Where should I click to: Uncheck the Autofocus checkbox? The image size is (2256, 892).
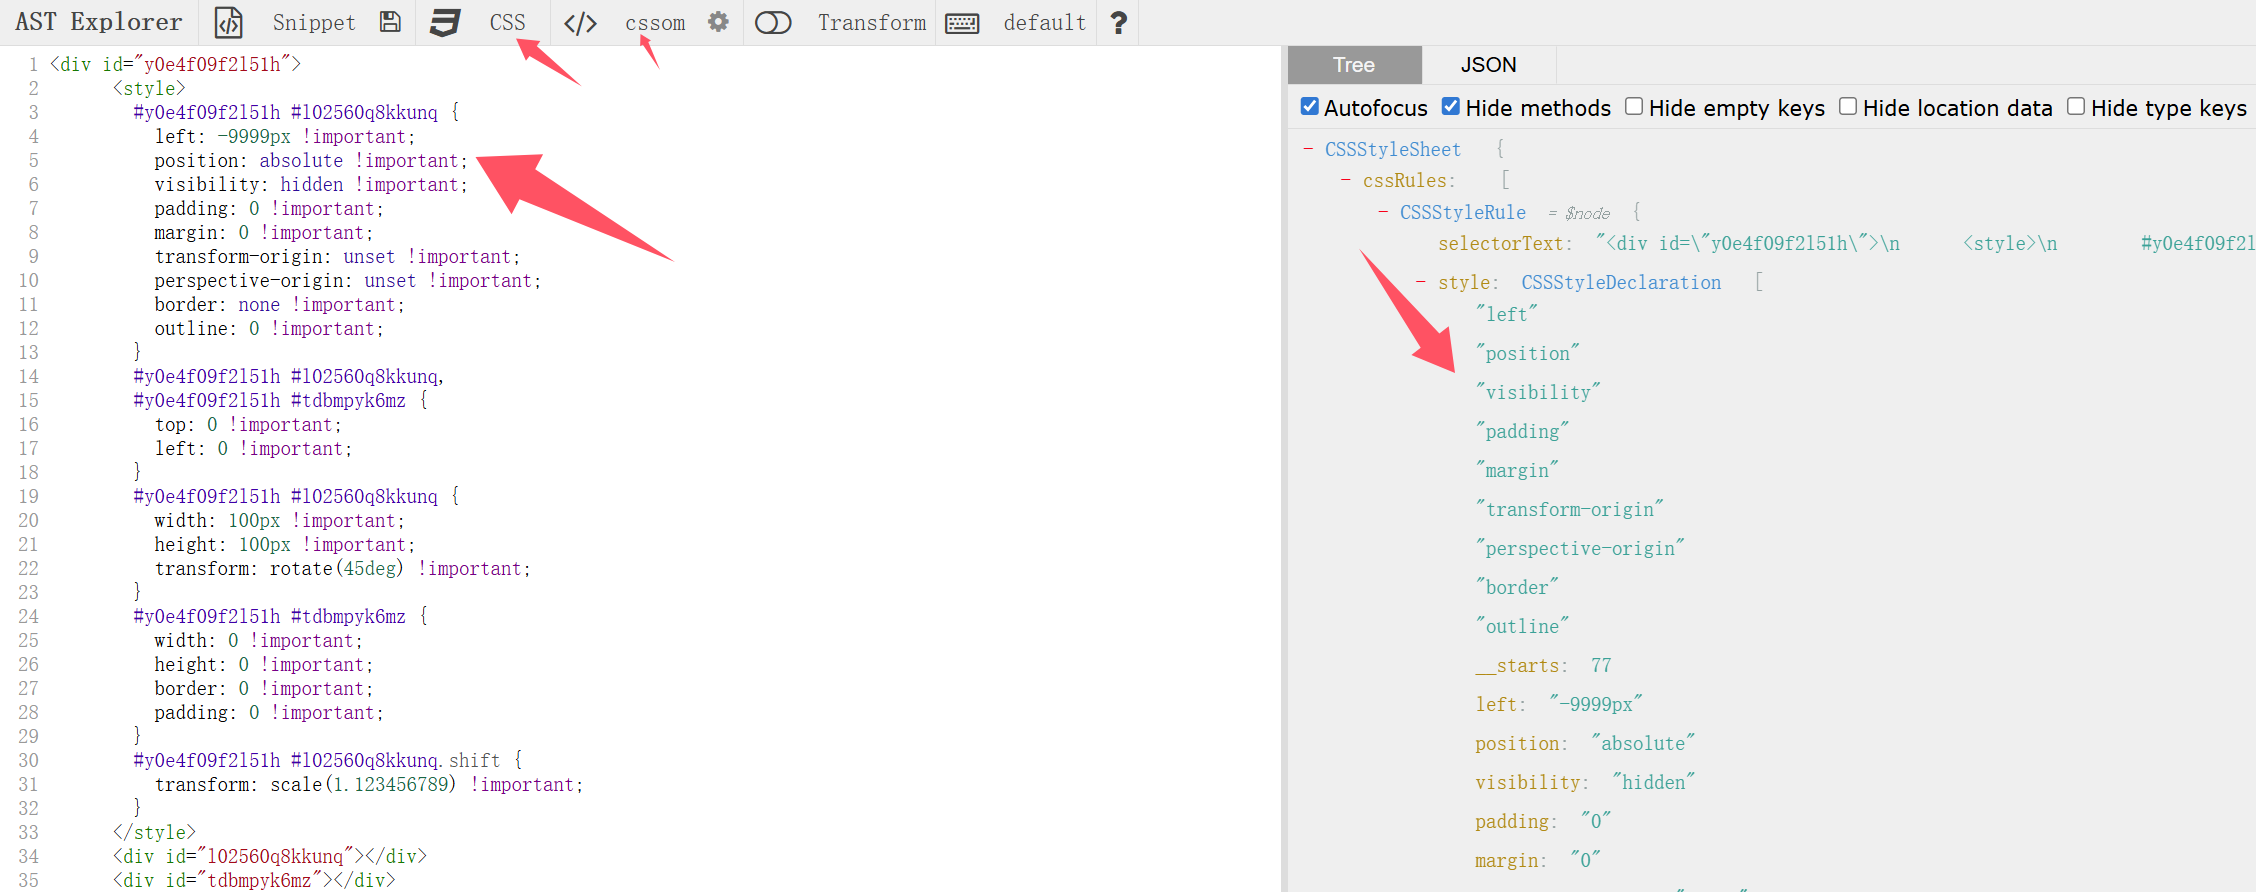click(1309, 107)
